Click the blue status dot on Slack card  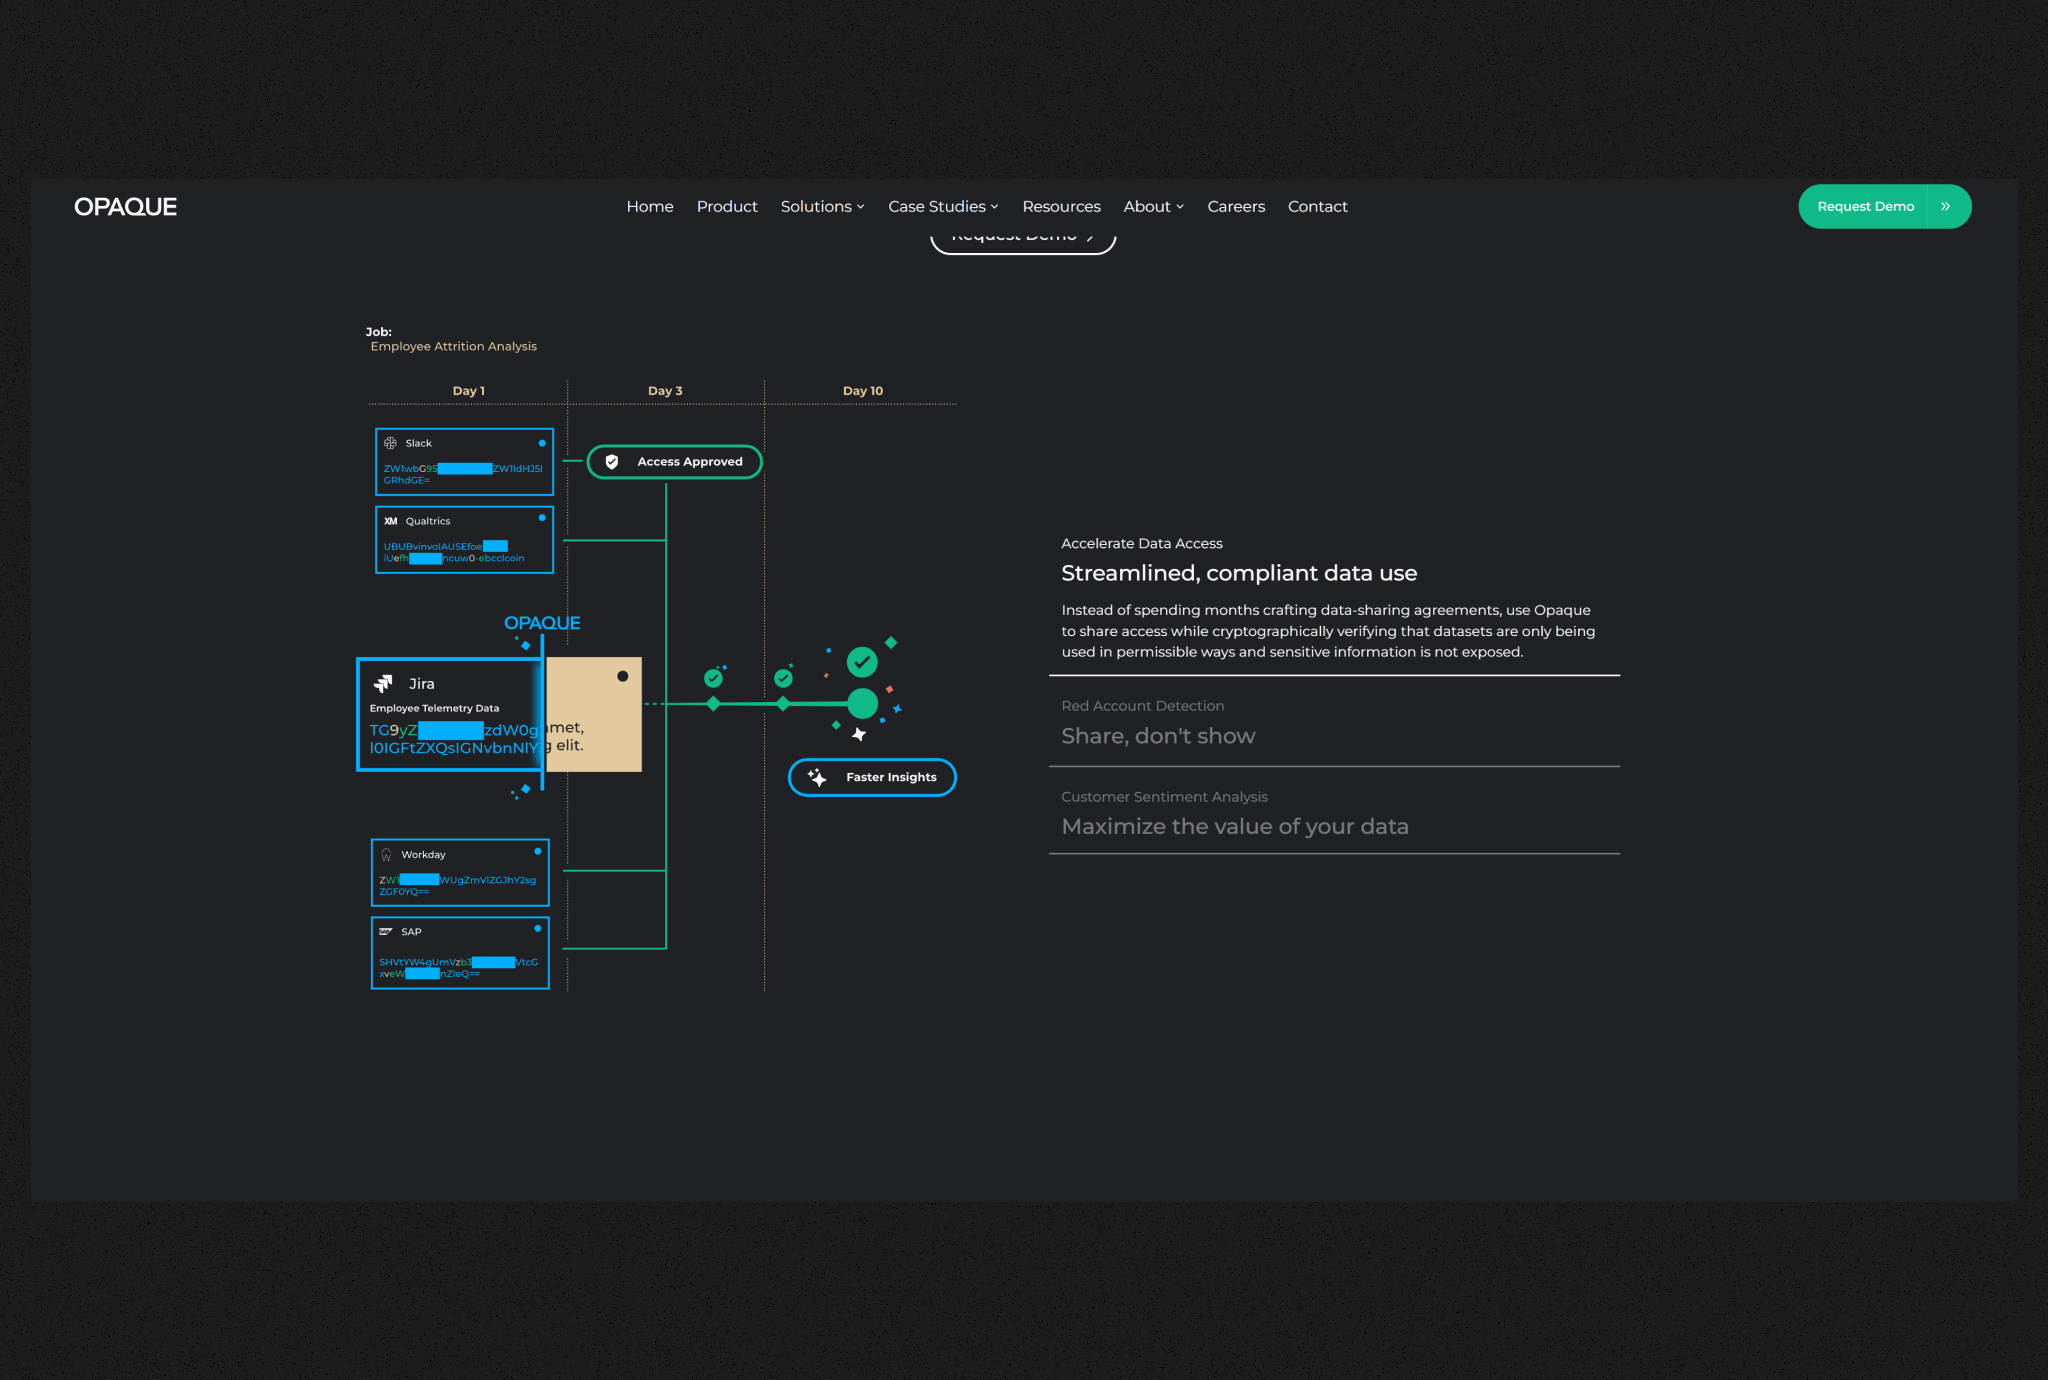pyautogui.click(x=542, y=443)
